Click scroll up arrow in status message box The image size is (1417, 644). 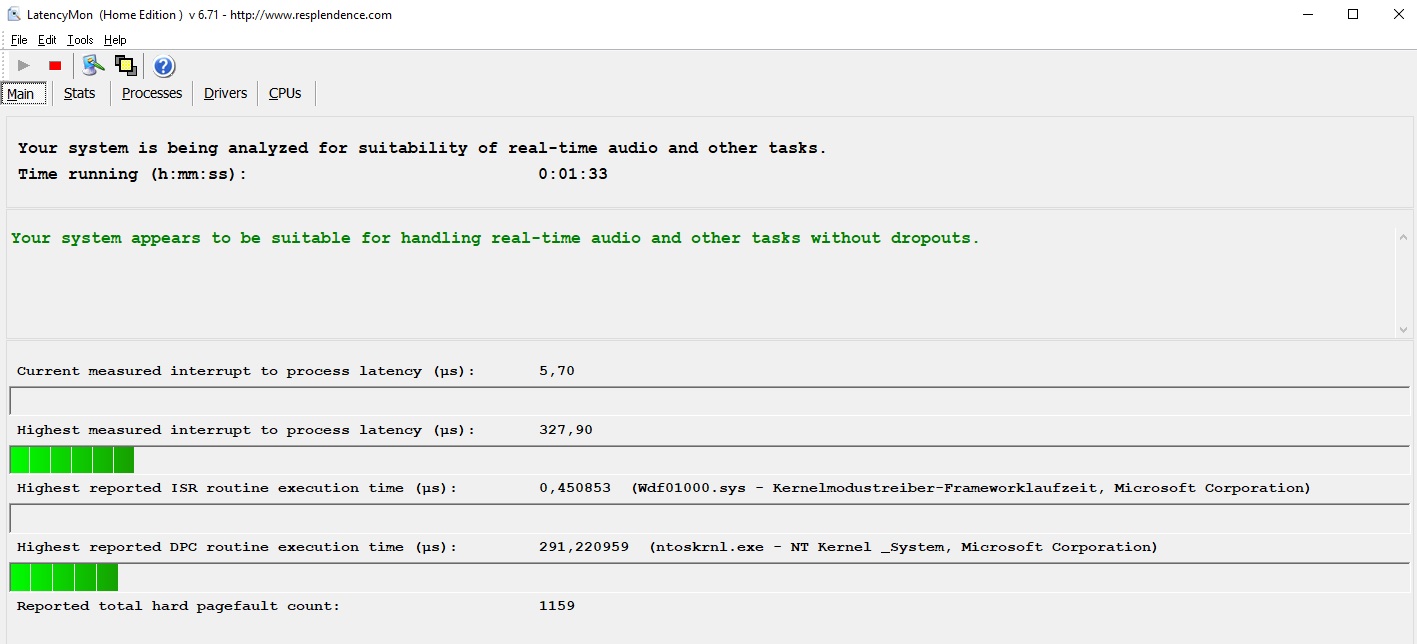1402,238
